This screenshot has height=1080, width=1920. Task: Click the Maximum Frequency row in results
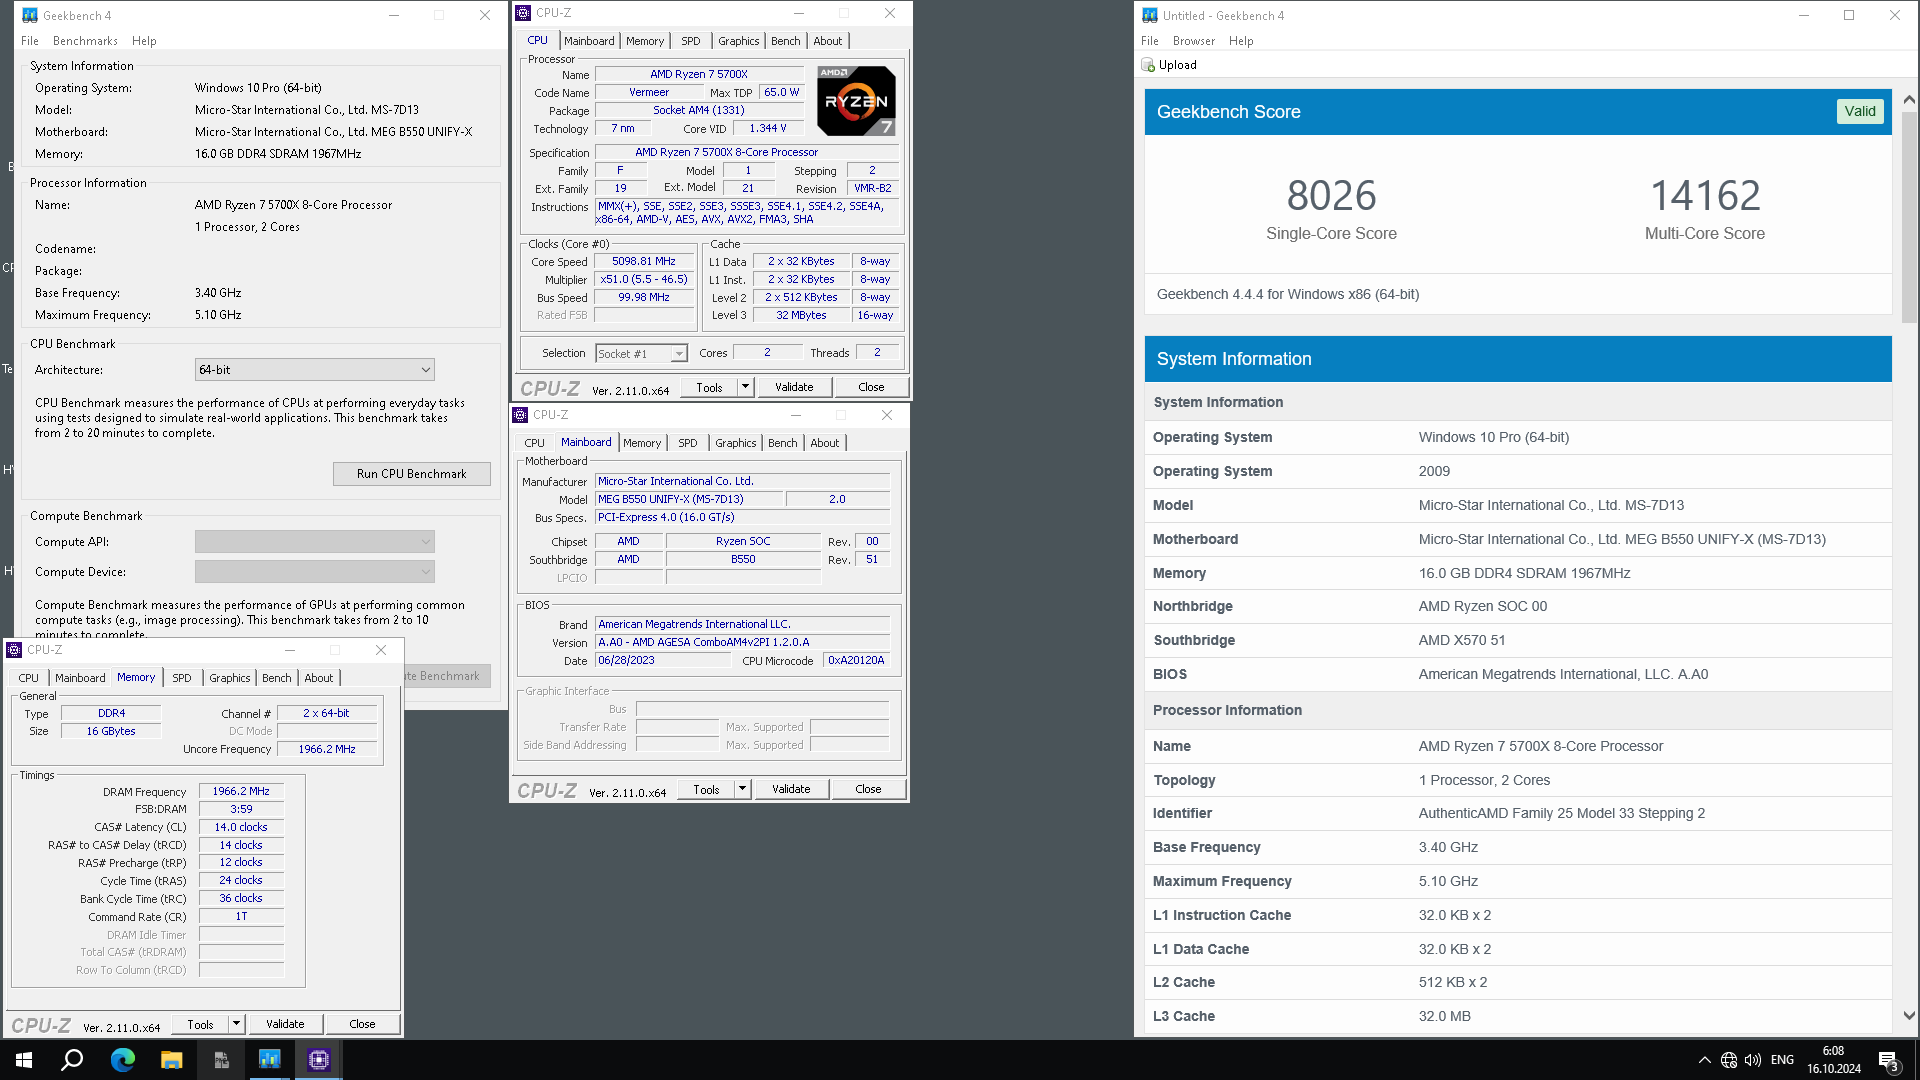(x=1518, y=881)
